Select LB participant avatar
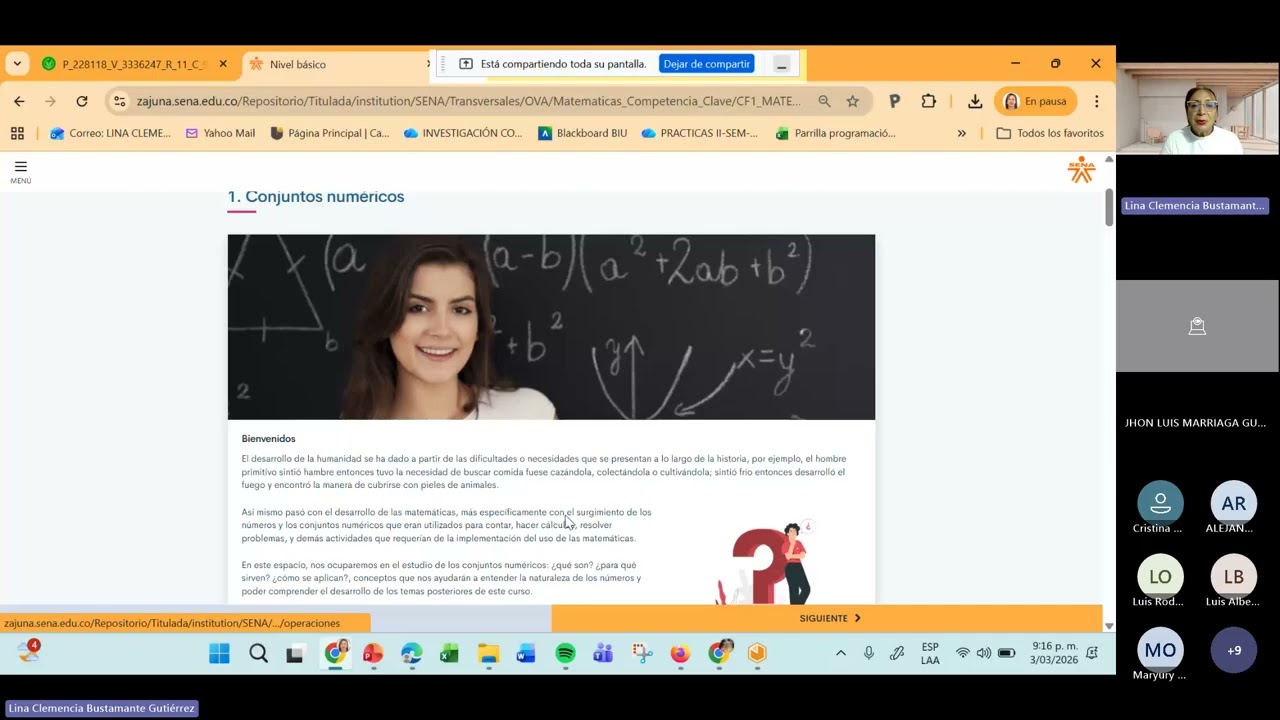1280x720 pixels. click(1233, 577)
